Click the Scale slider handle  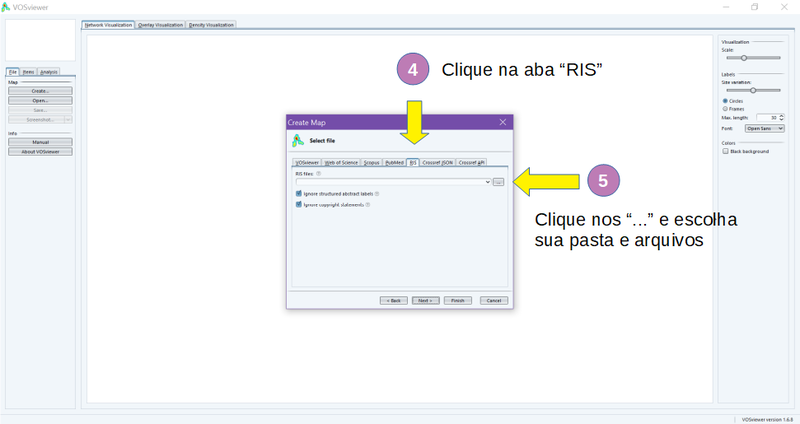(x=744, y=58)
